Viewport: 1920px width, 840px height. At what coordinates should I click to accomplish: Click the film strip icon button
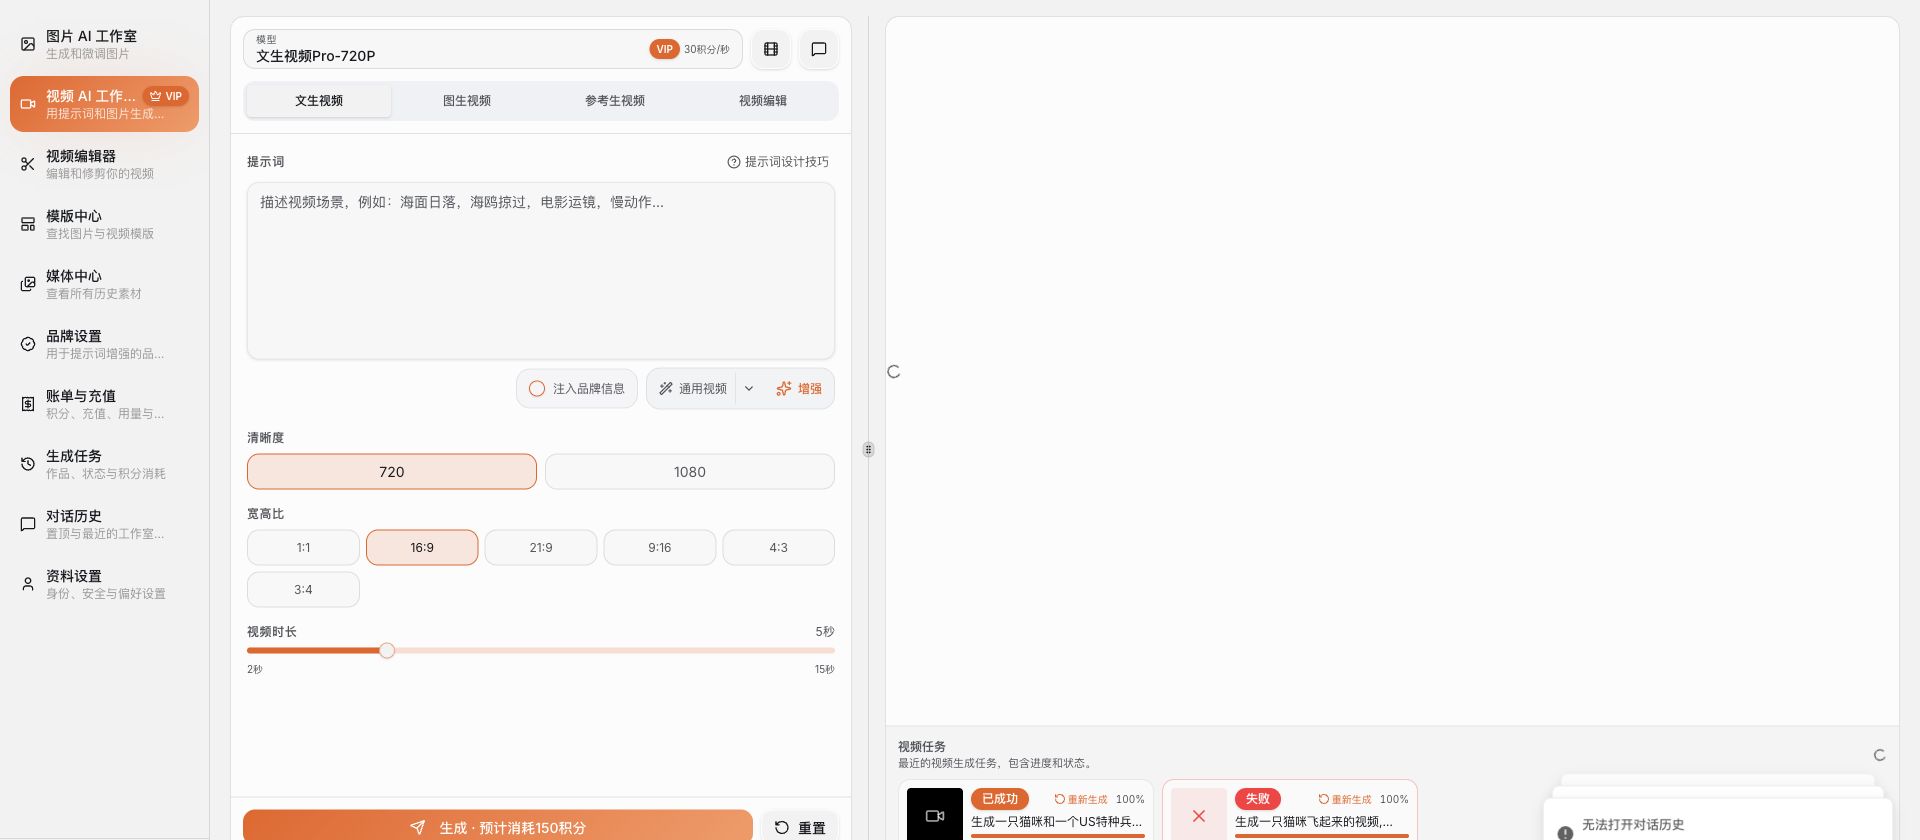pos(771,49)
